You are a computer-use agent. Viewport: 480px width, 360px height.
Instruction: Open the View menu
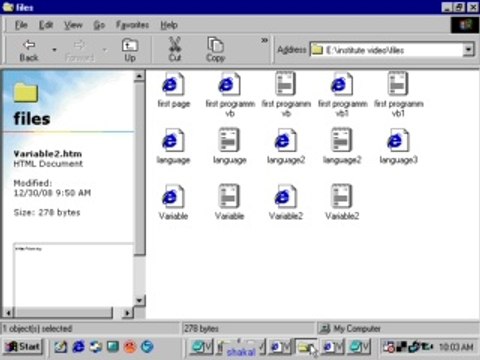pyautogui.click(x=73, y=25)
